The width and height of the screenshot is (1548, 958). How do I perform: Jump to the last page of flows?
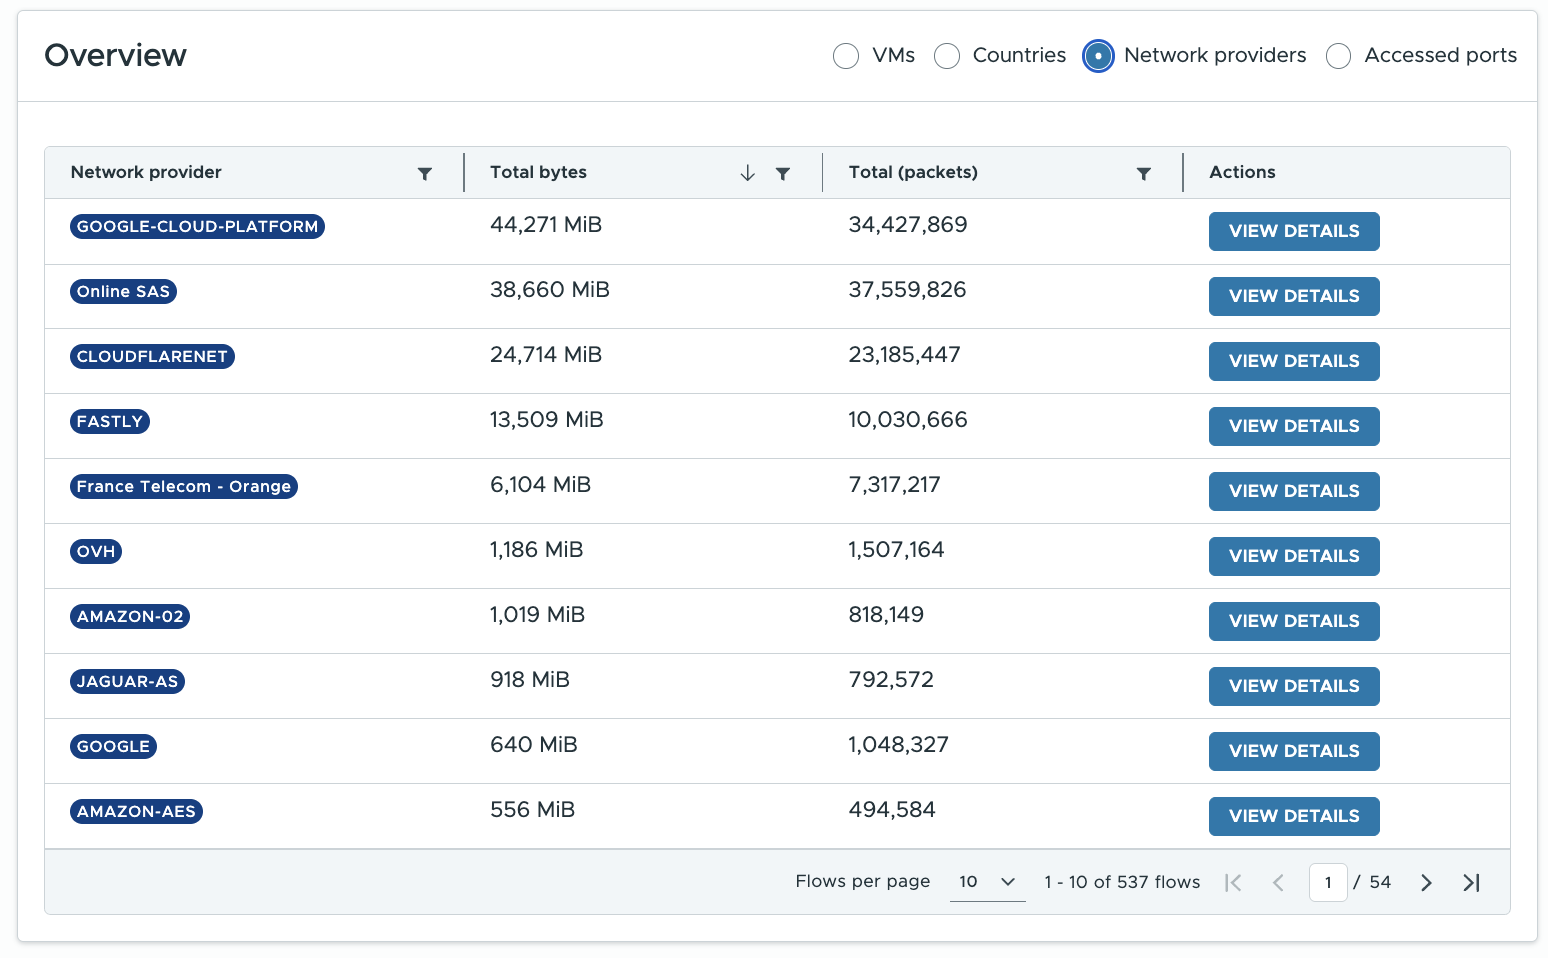click(1471, 882)
